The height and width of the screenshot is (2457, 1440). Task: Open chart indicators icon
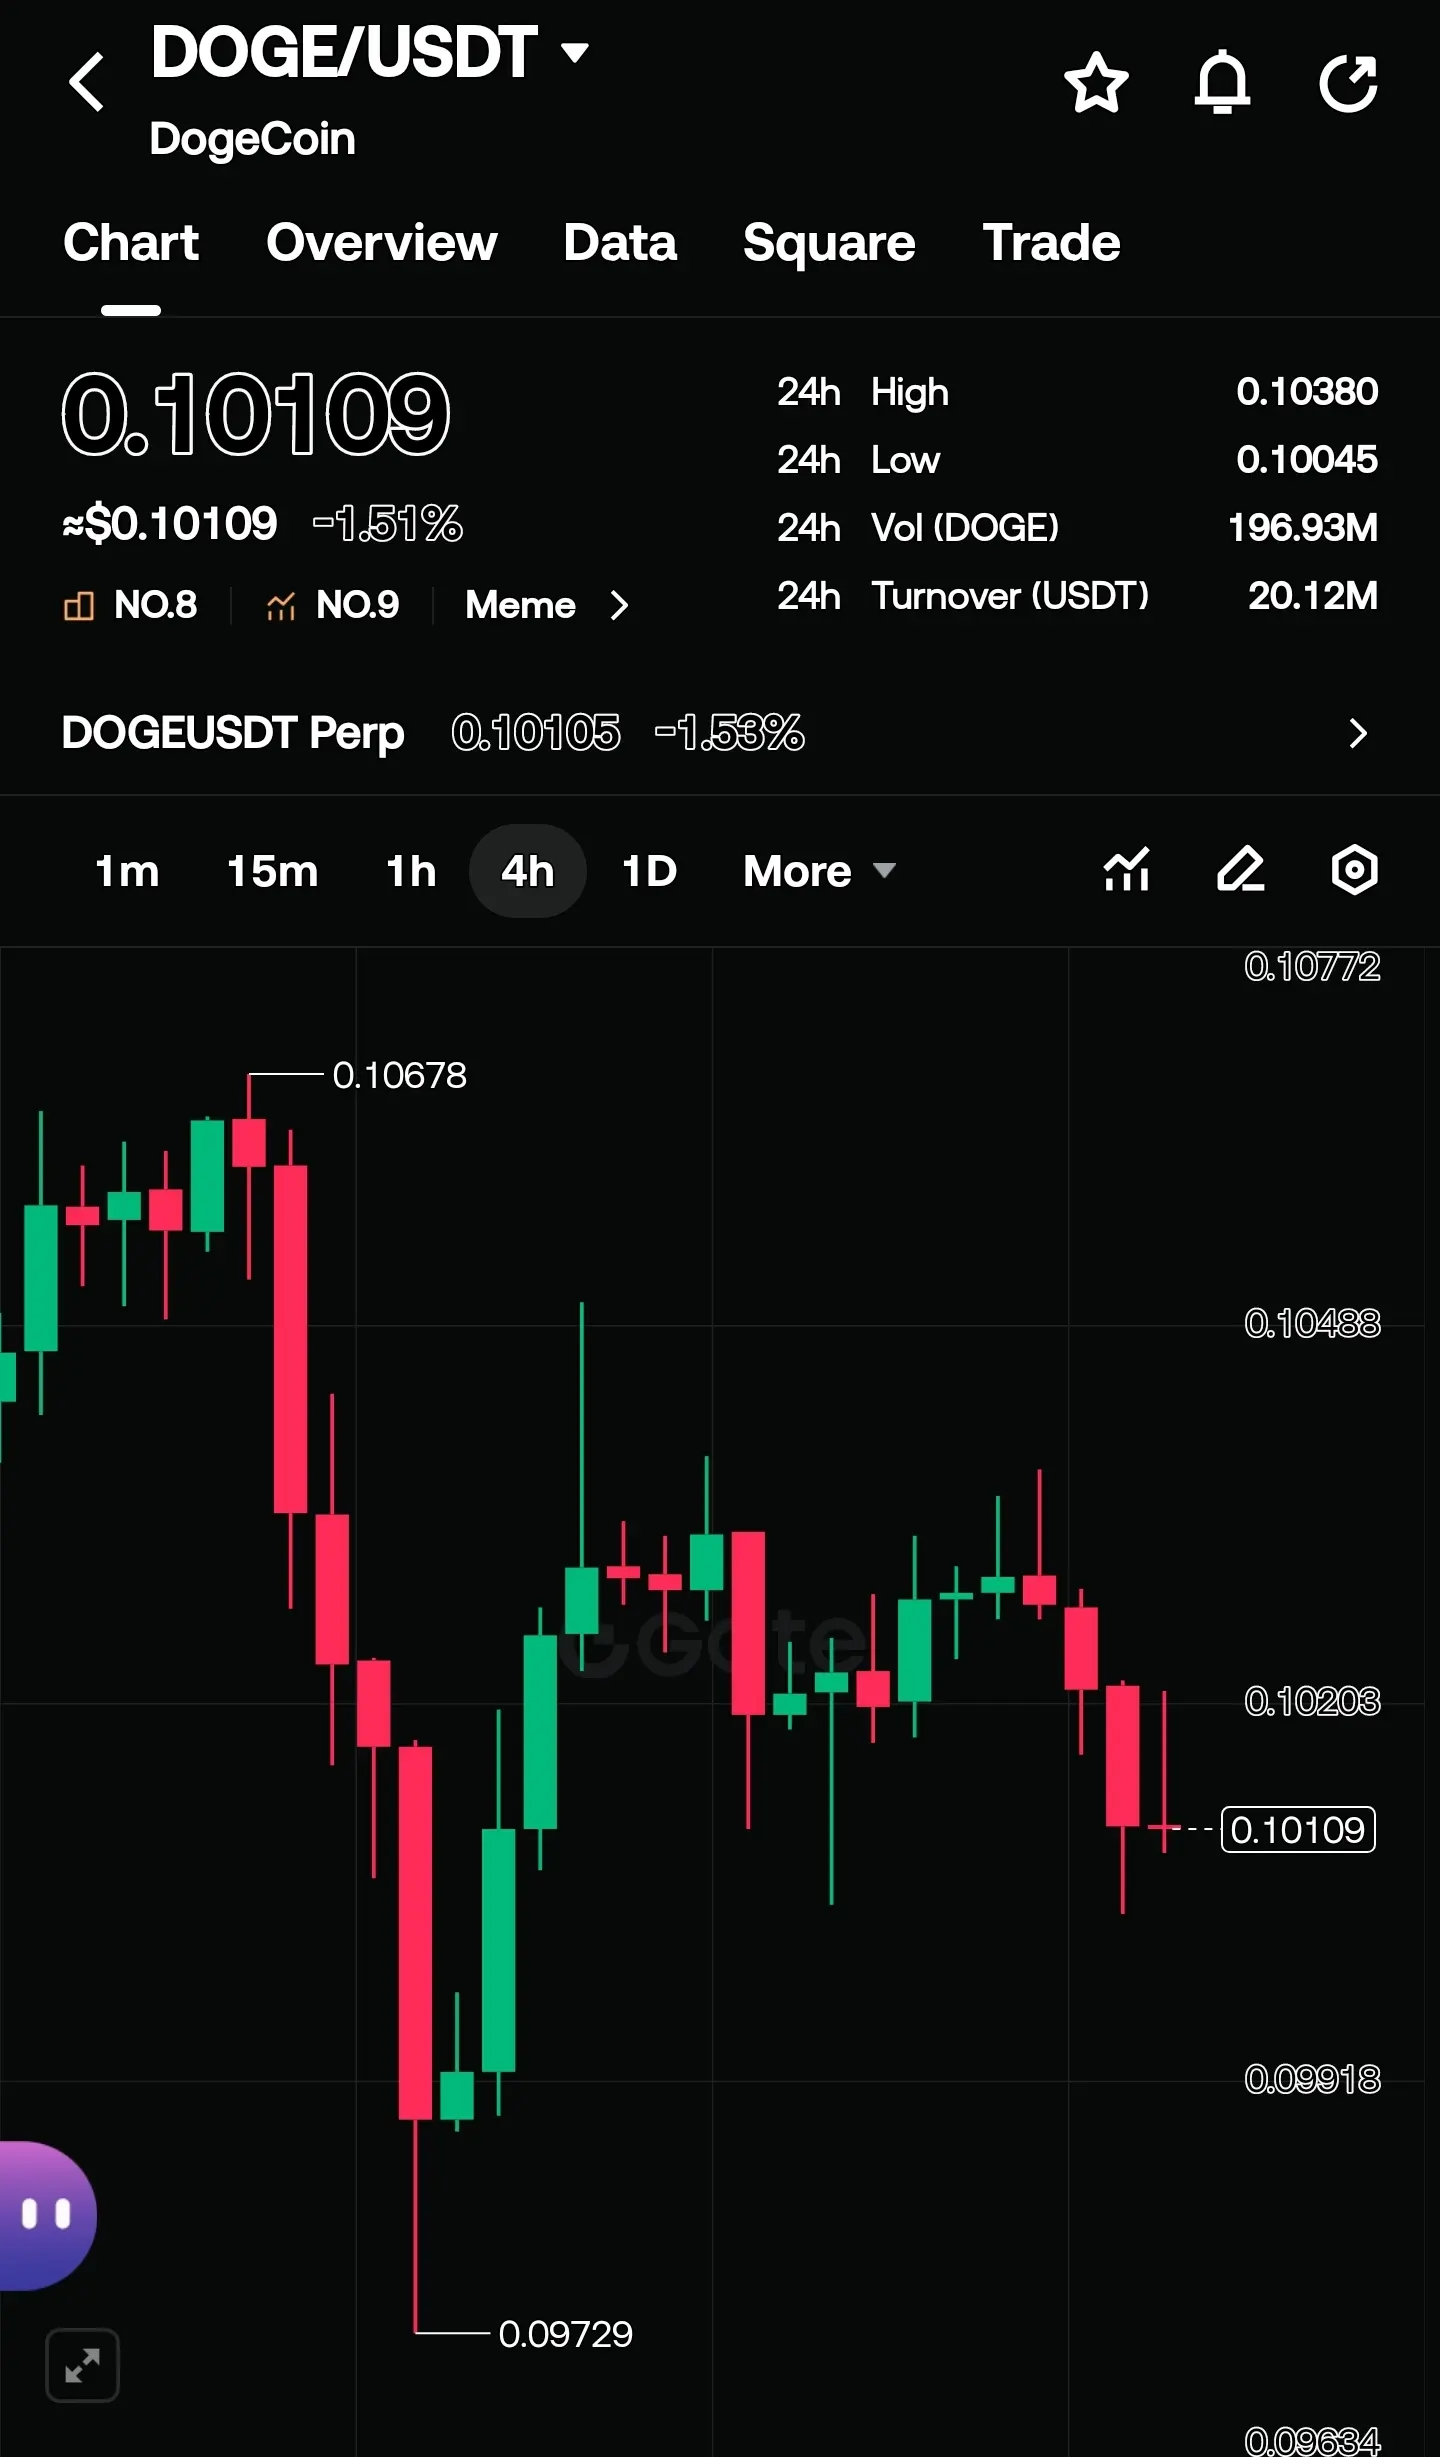click(x=1127, y=869)
